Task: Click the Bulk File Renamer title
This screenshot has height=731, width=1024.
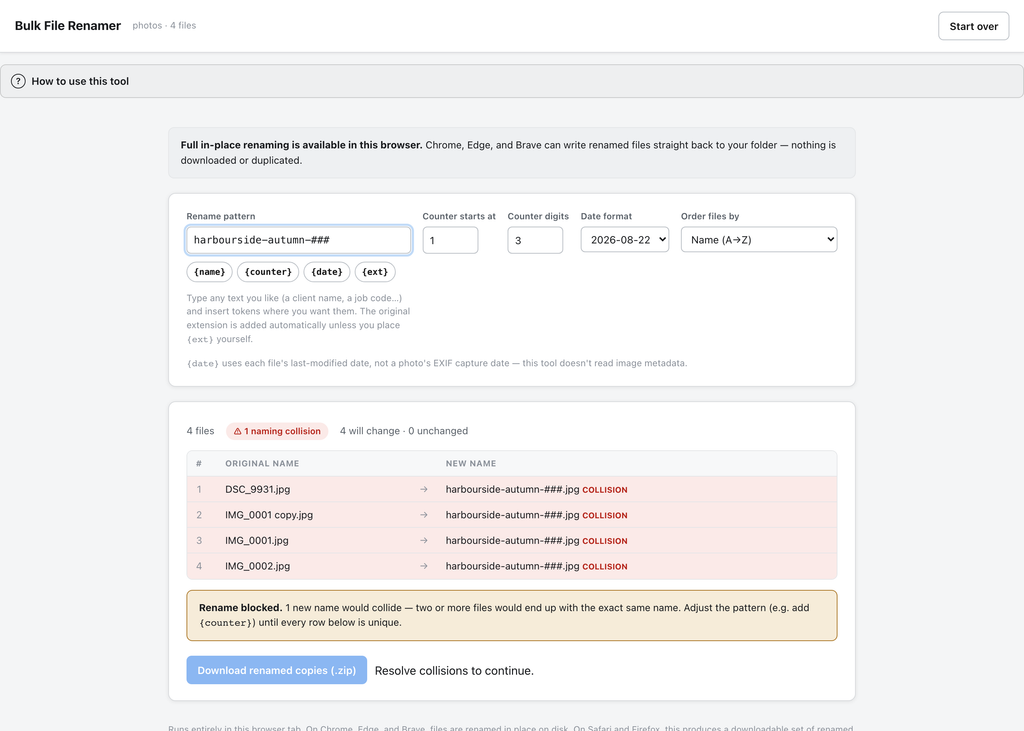Action: click(x=68, y=25)
